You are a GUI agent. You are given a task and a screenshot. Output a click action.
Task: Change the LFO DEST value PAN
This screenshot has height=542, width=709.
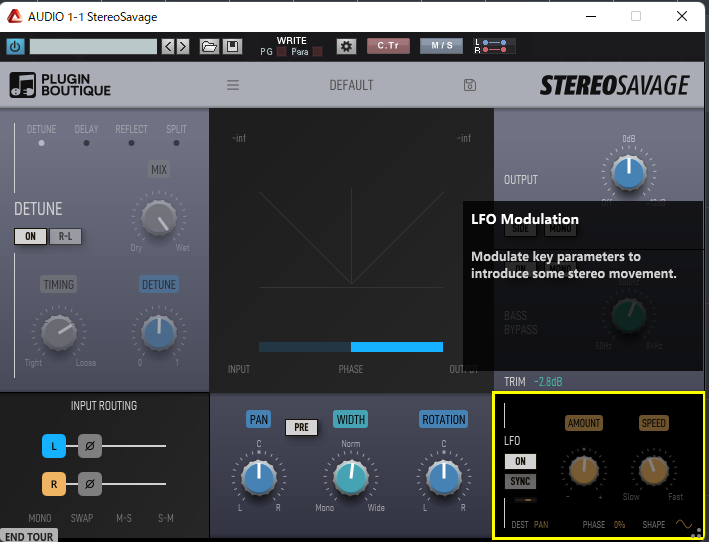(x=541, y=525)
